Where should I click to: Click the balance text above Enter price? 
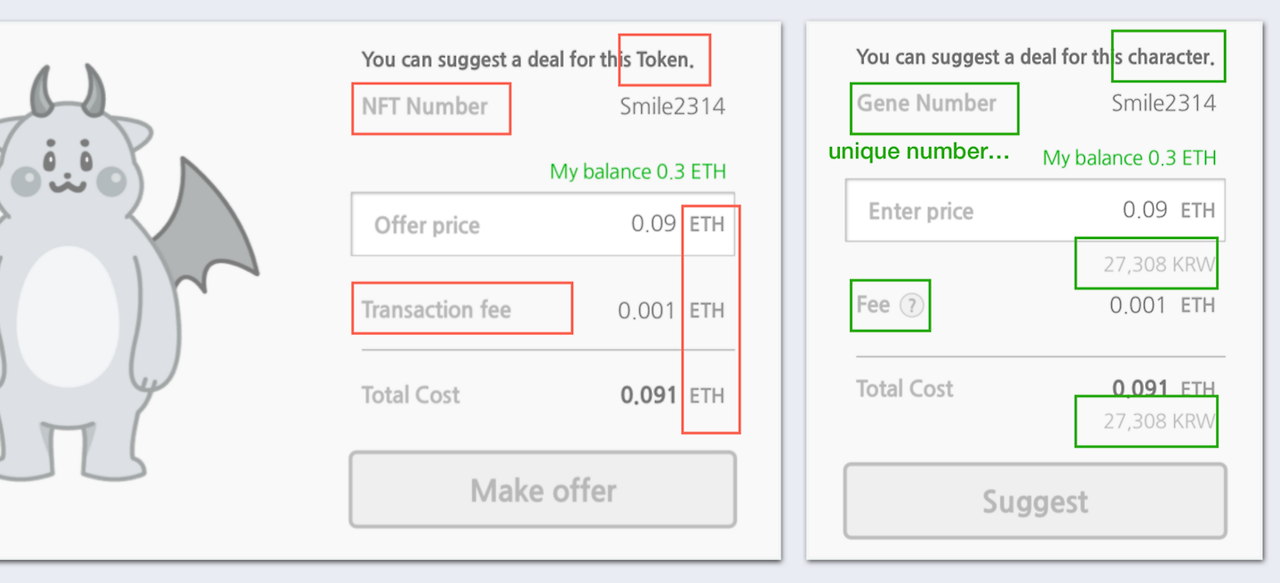[x=1129, y=158]
